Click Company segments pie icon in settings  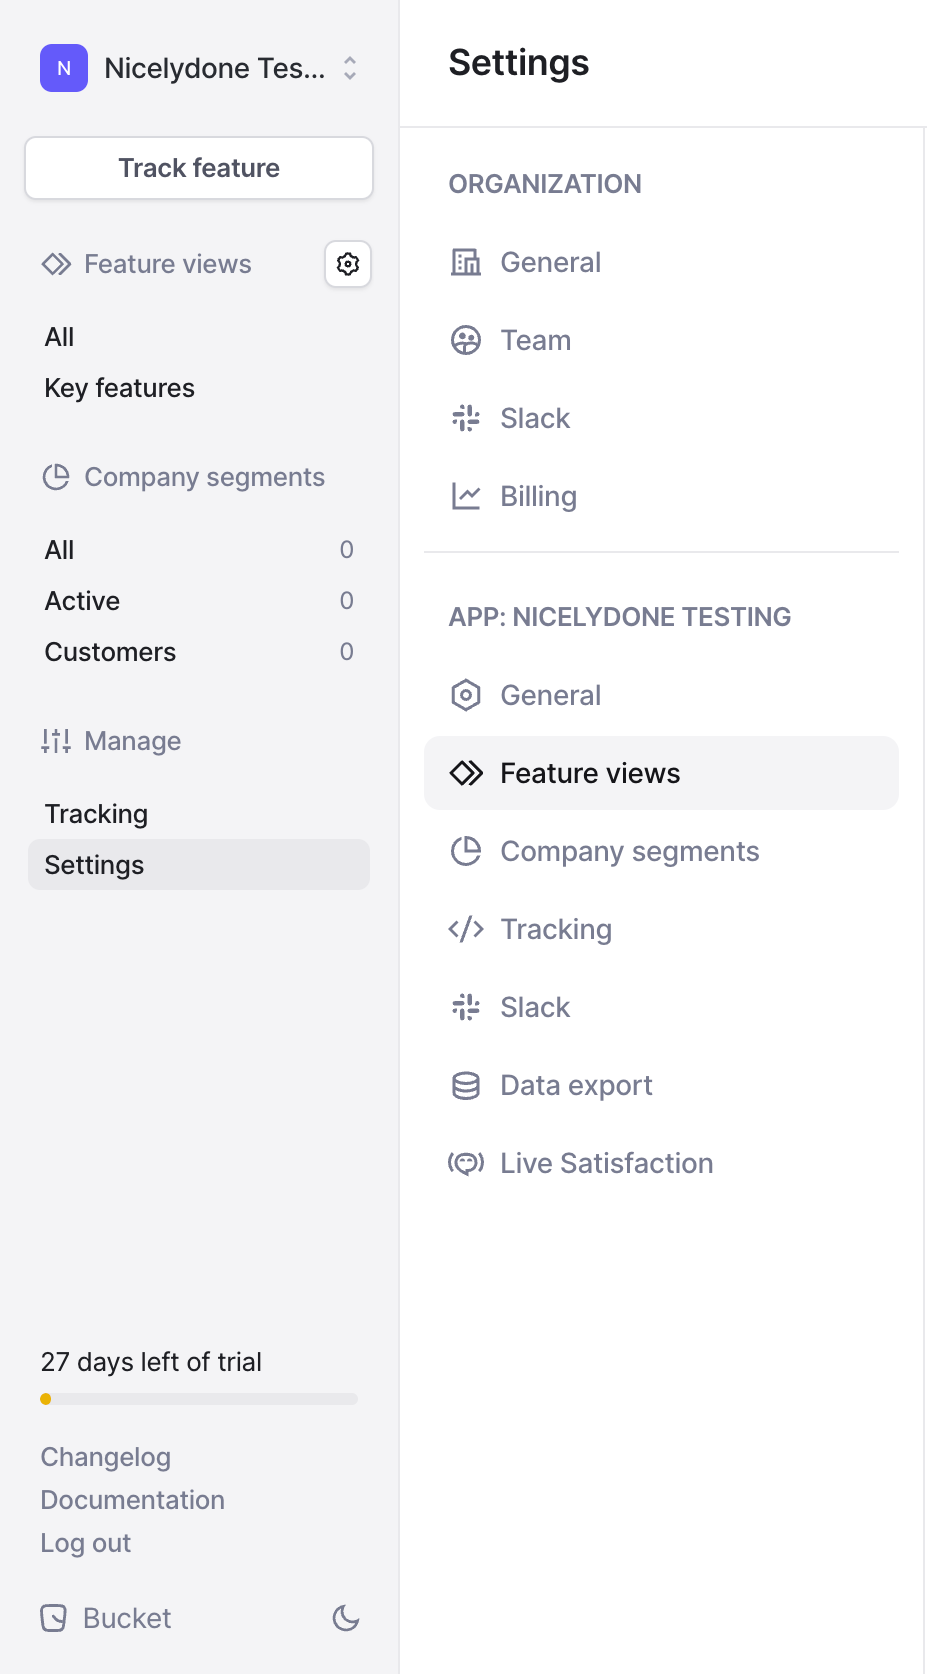click(466, 851)
